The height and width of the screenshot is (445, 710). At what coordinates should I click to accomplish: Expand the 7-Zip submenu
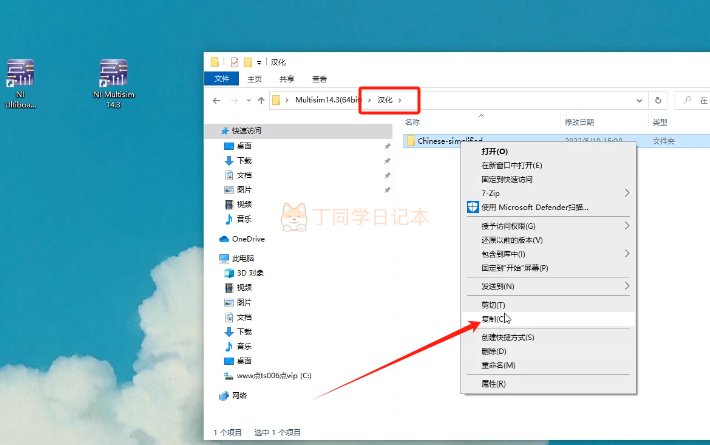click(x=548, y=193)
